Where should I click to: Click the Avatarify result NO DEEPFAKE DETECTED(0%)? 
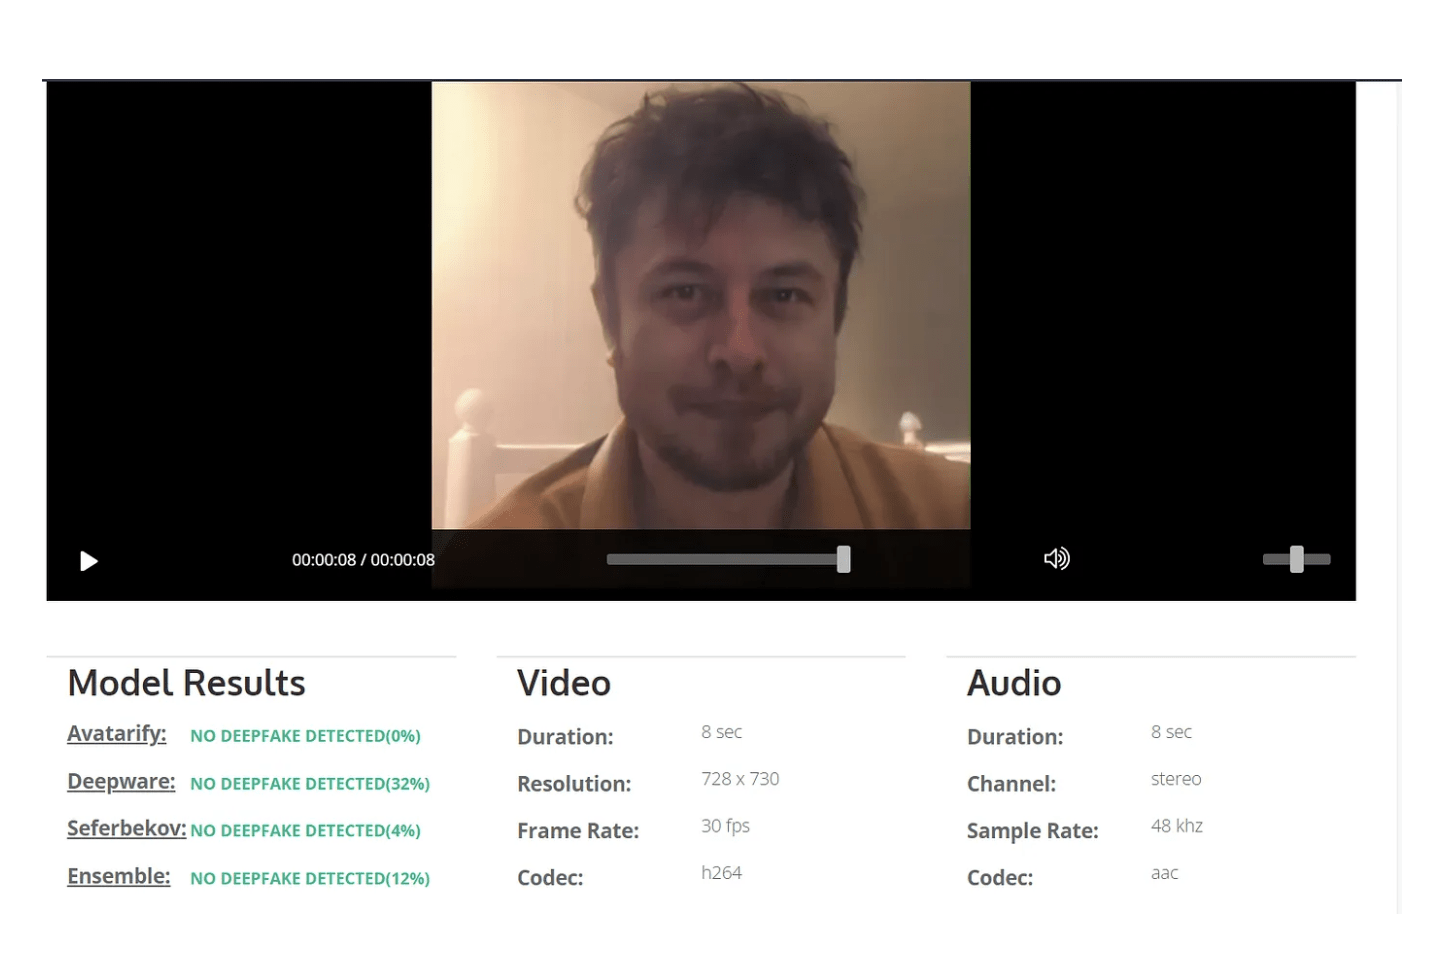click(305, 736)
